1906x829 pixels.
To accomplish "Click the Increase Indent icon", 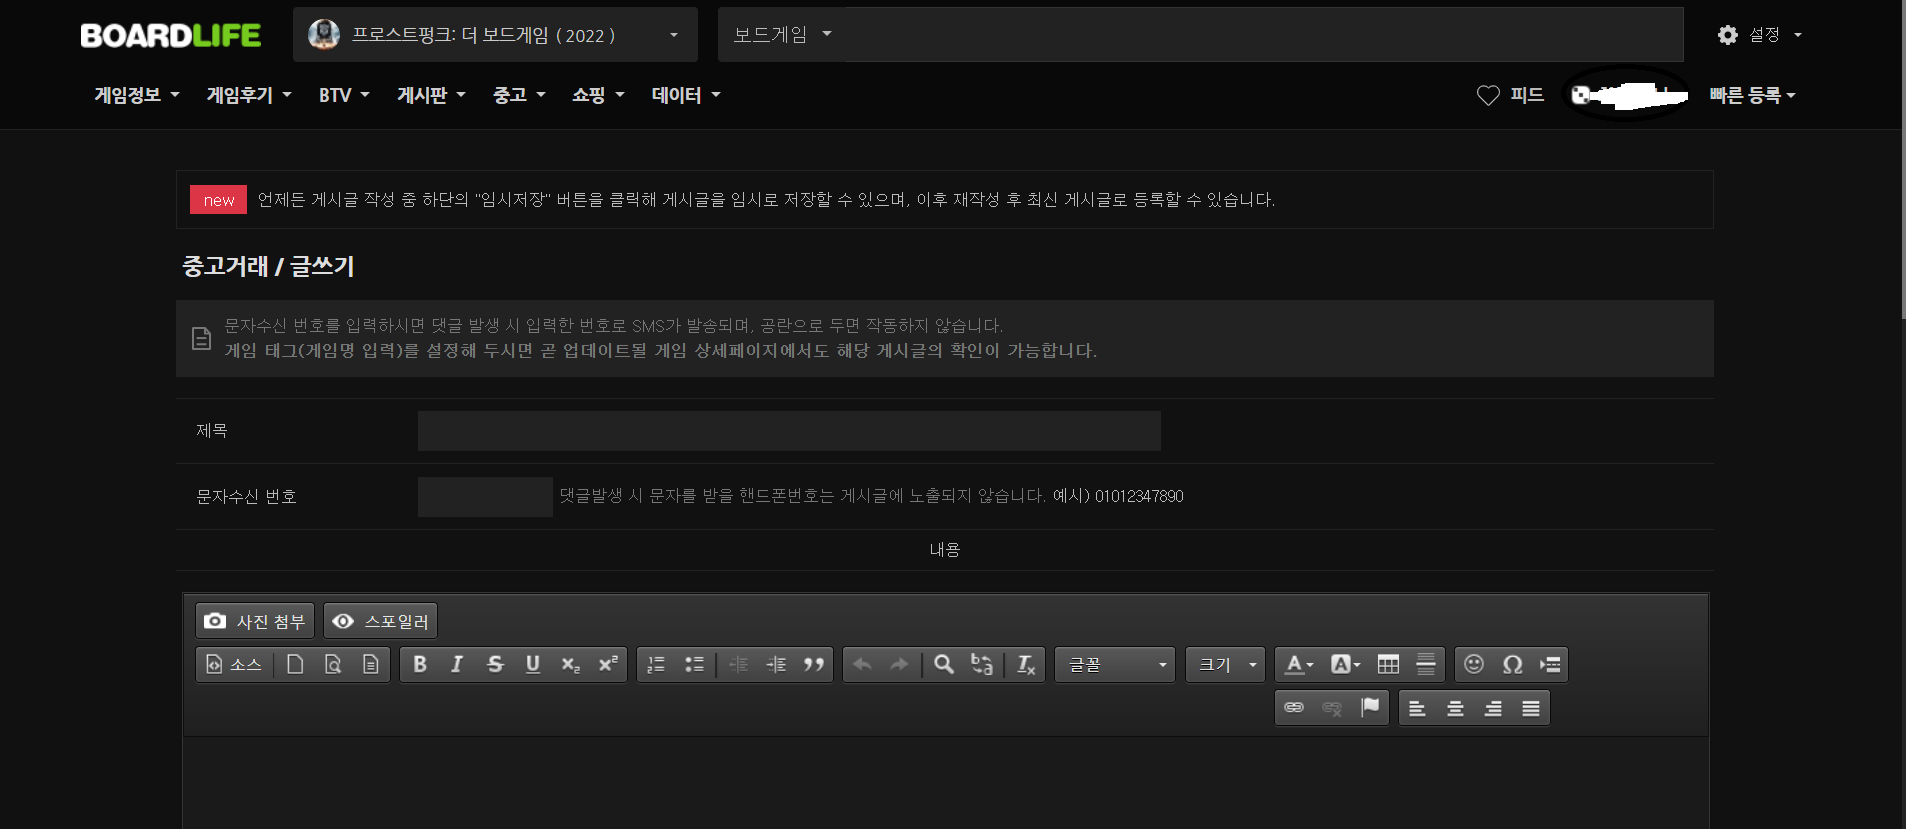I will [776, 664].
